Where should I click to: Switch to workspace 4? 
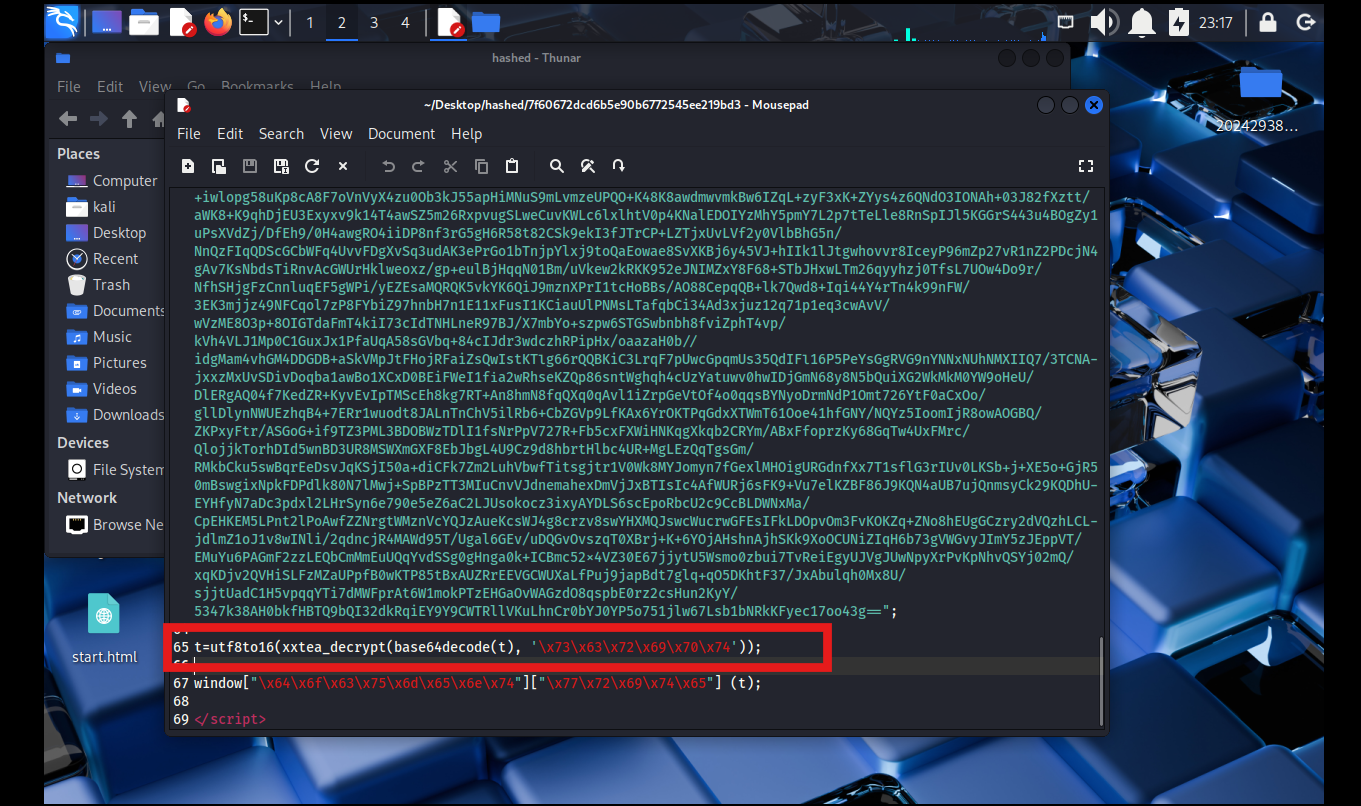point(405,22)
